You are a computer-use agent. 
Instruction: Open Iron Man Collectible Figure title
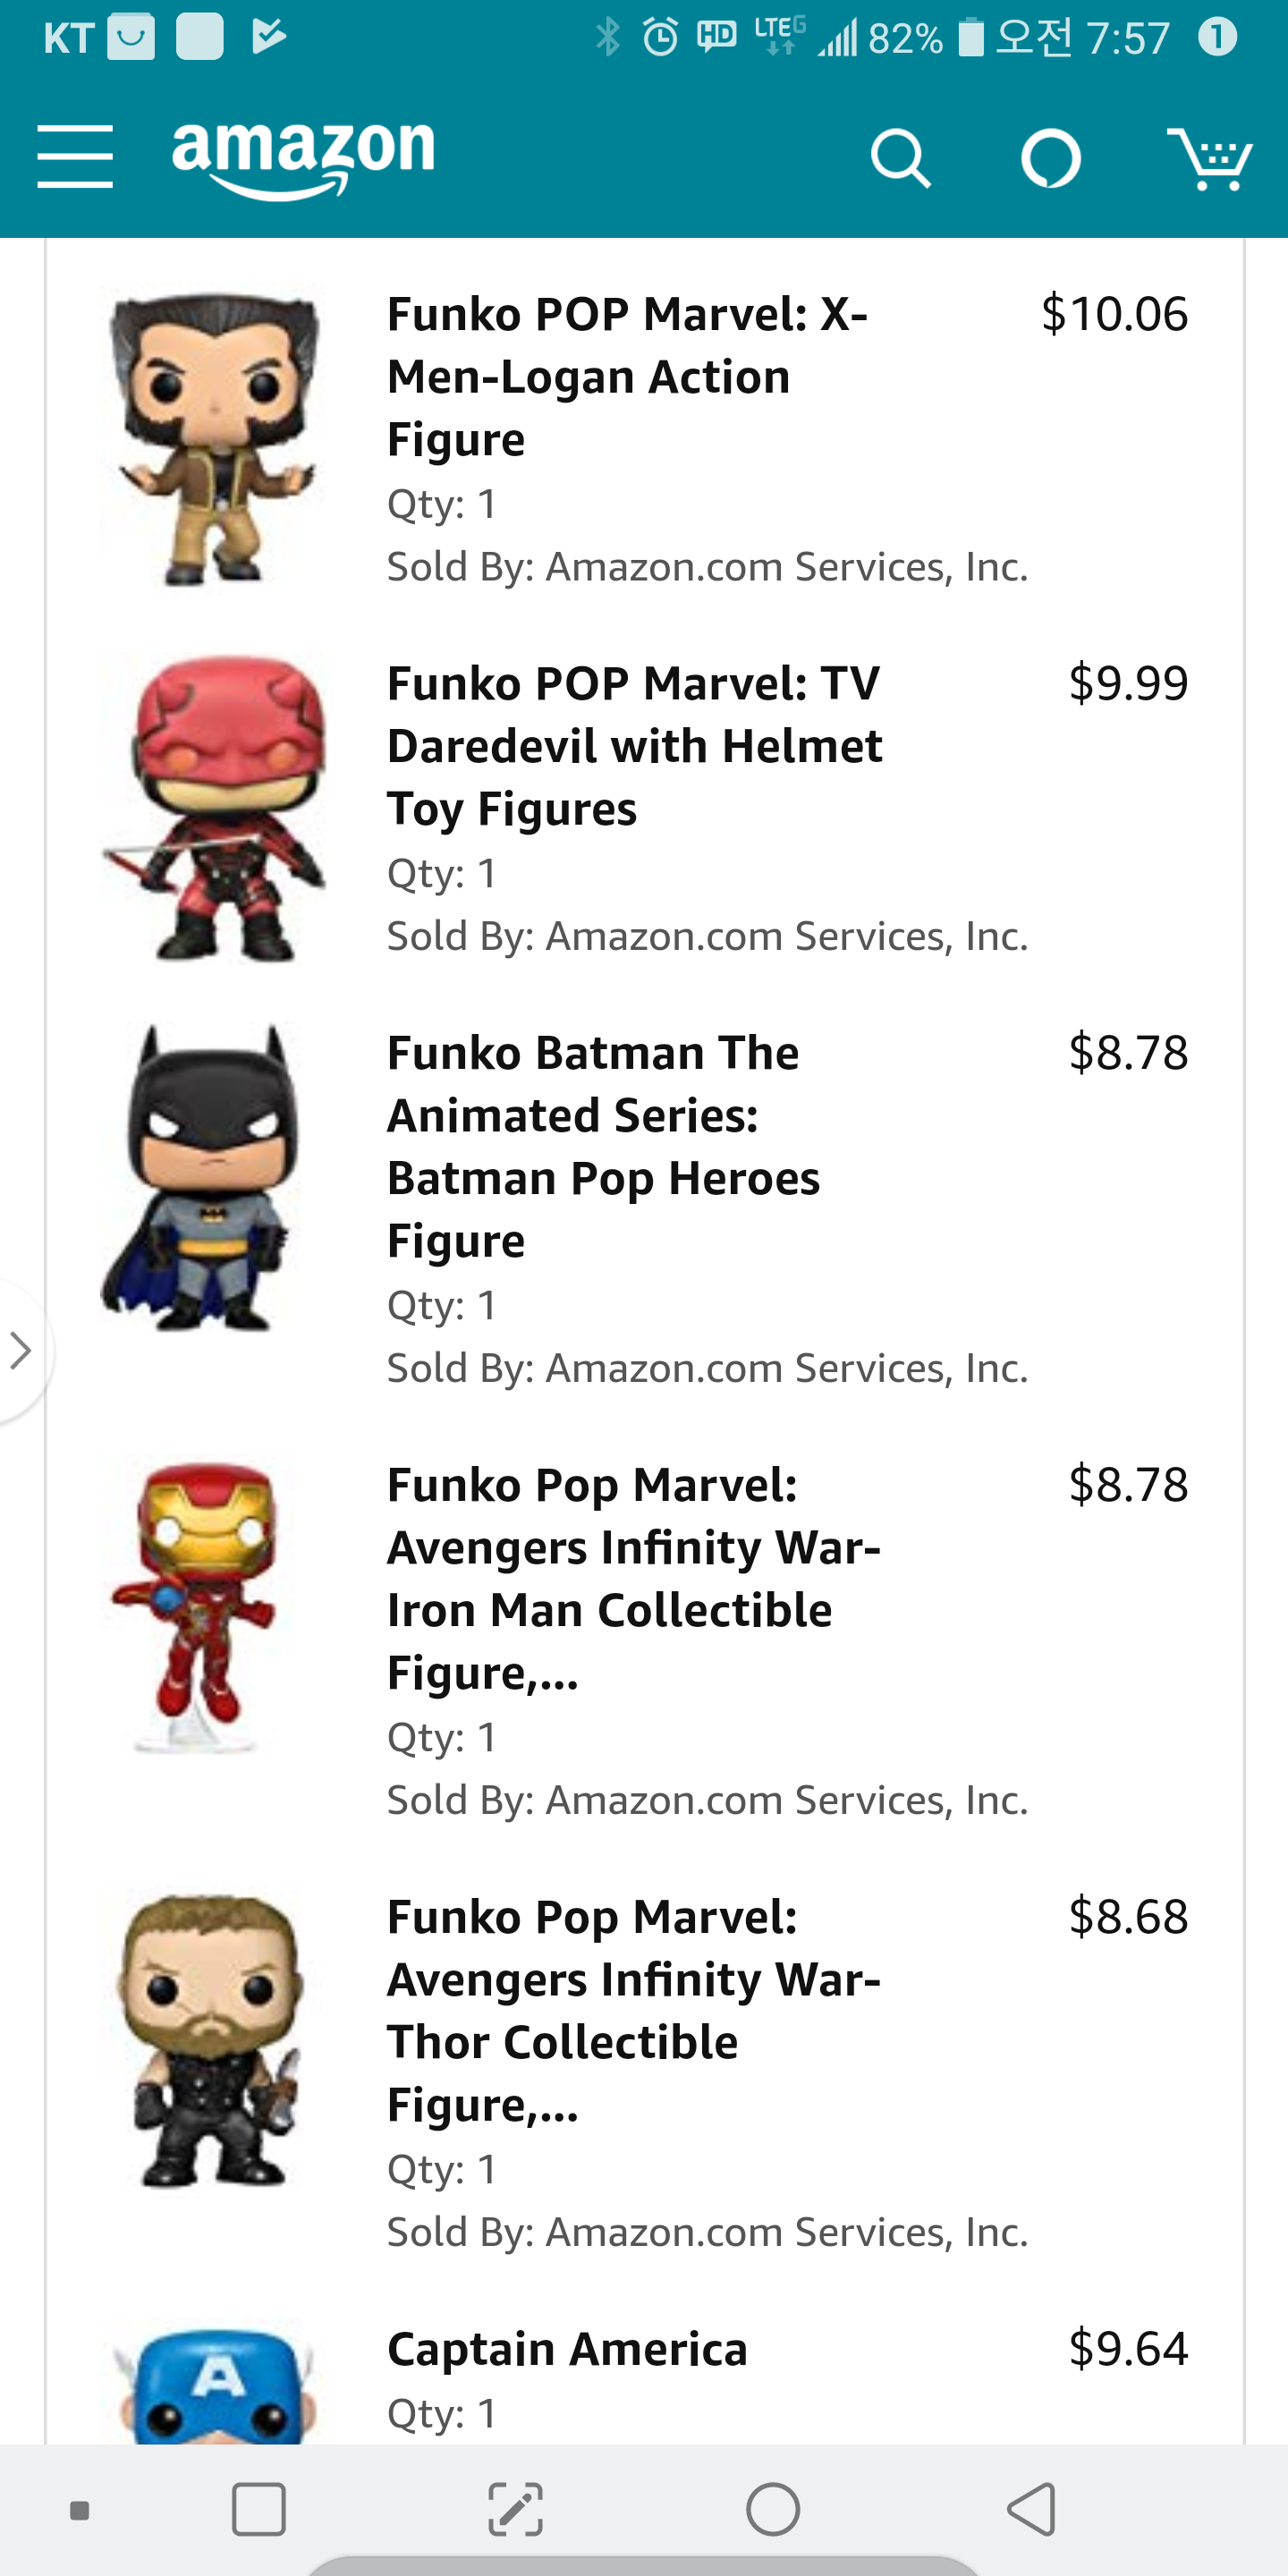point(633,1578)
